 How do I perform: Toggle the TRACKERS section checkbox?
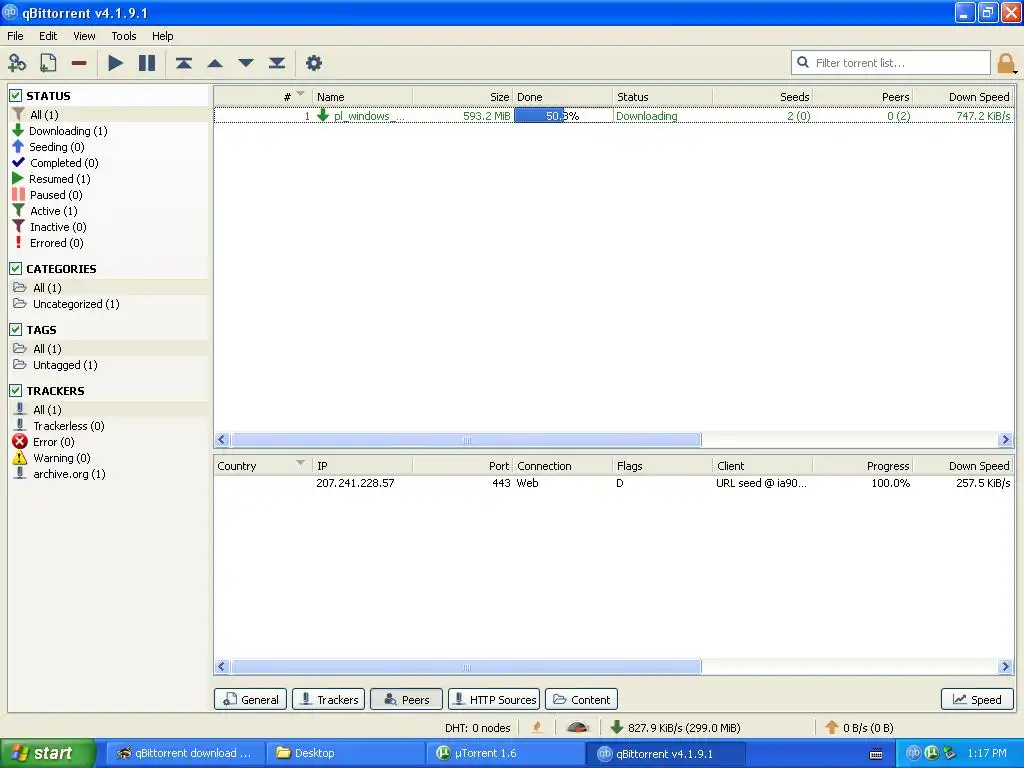(16, 391)
